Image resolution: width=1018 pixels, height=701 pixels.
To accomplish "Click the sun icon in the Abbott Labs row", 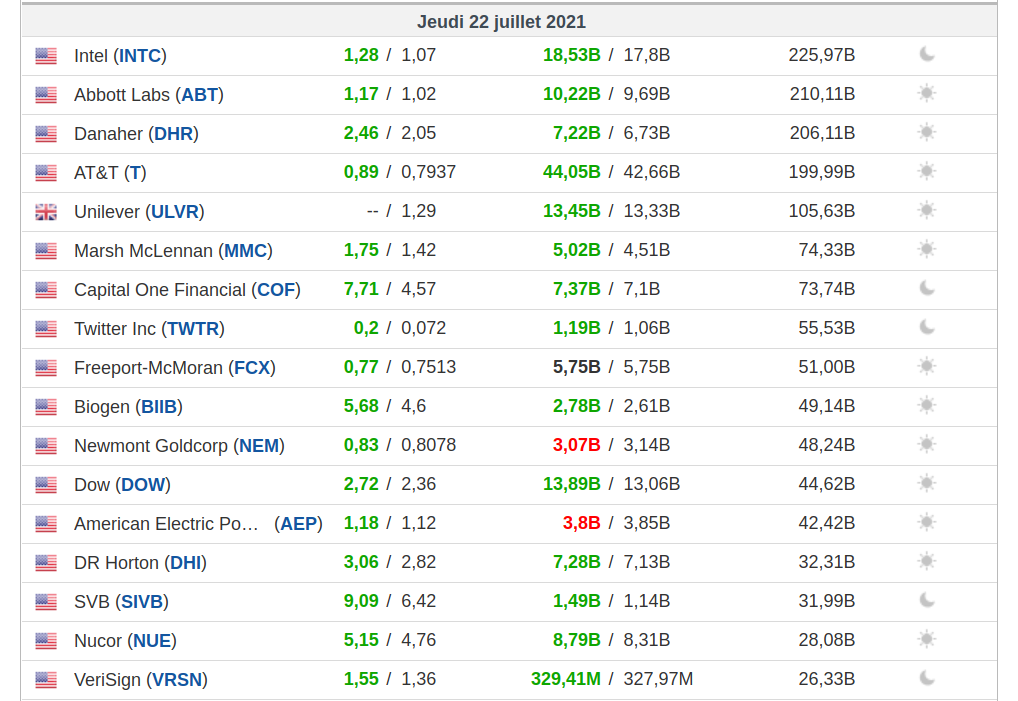I will click(x=927, y=93).
